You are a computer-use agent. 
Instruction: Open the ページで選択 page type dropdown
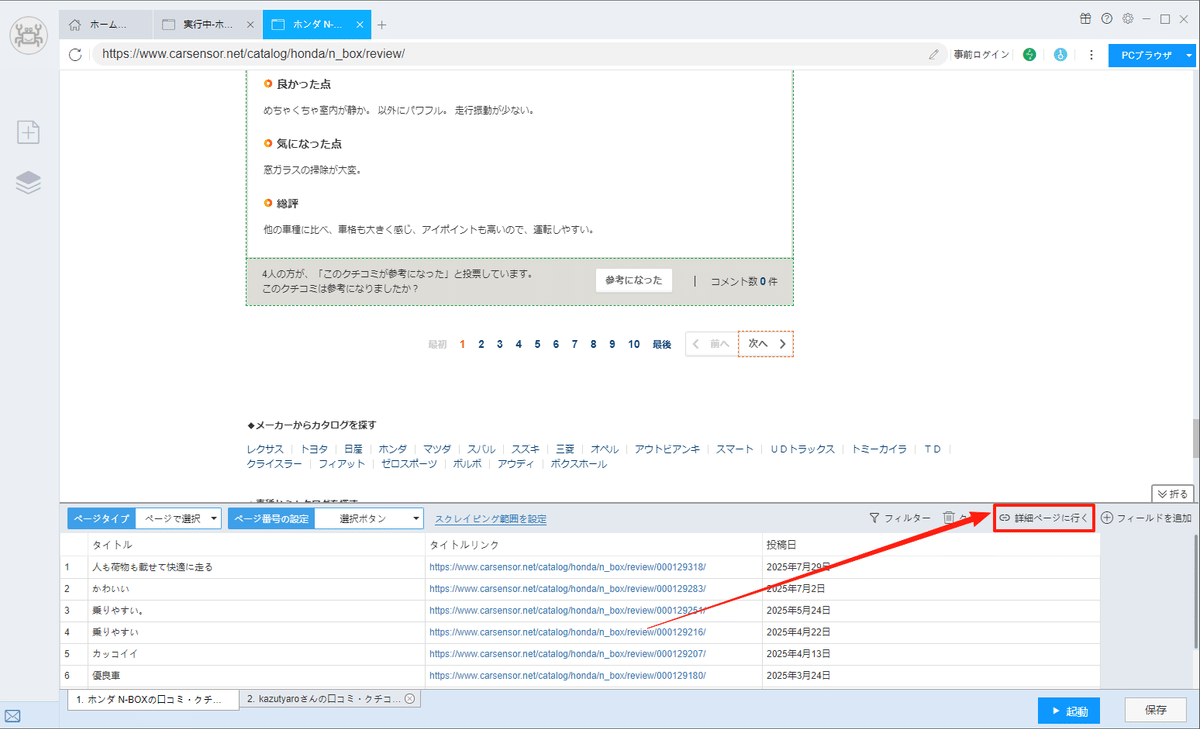pos(178,518)
